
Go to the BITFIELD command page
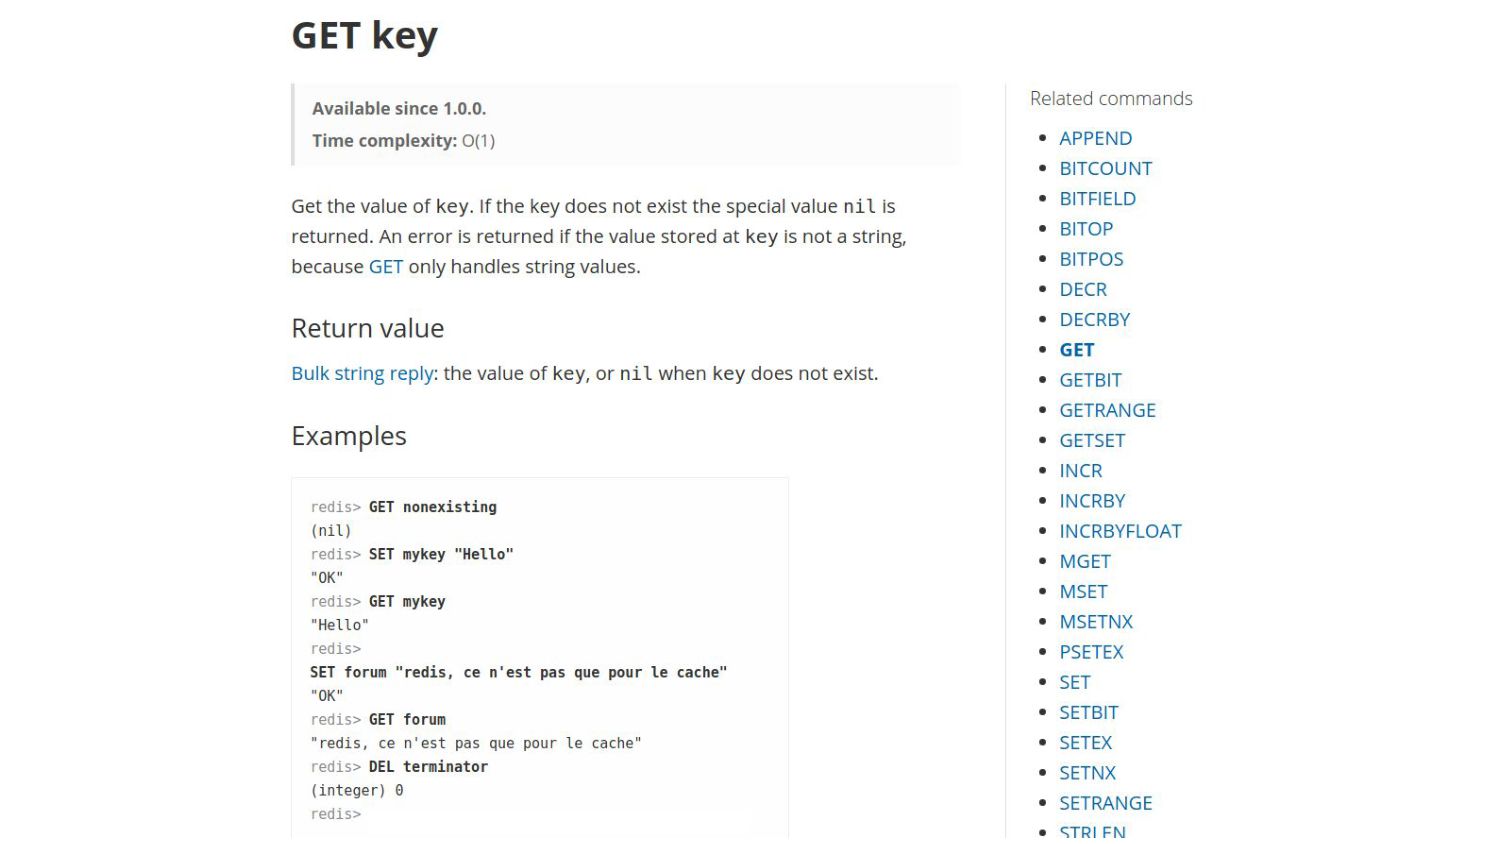pos(1097,198)
